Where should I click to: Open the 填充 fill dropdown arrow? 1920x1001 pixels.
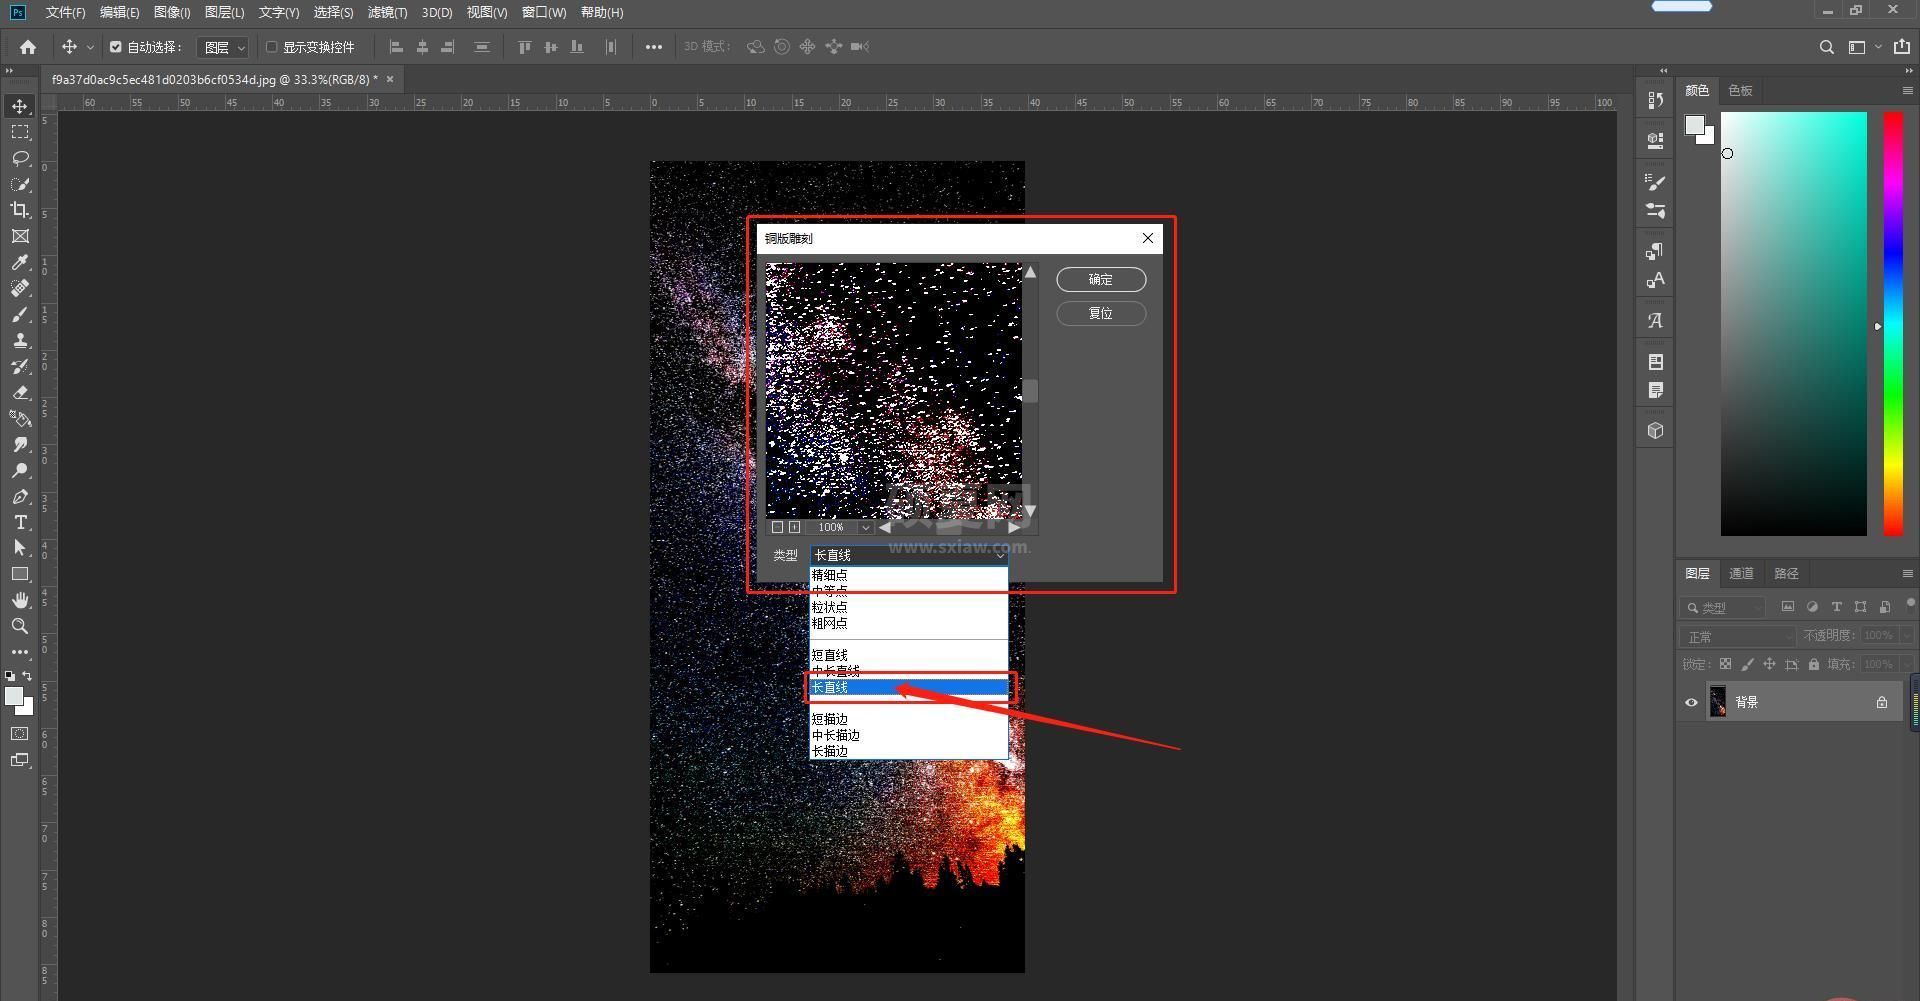coord(1906,664)
